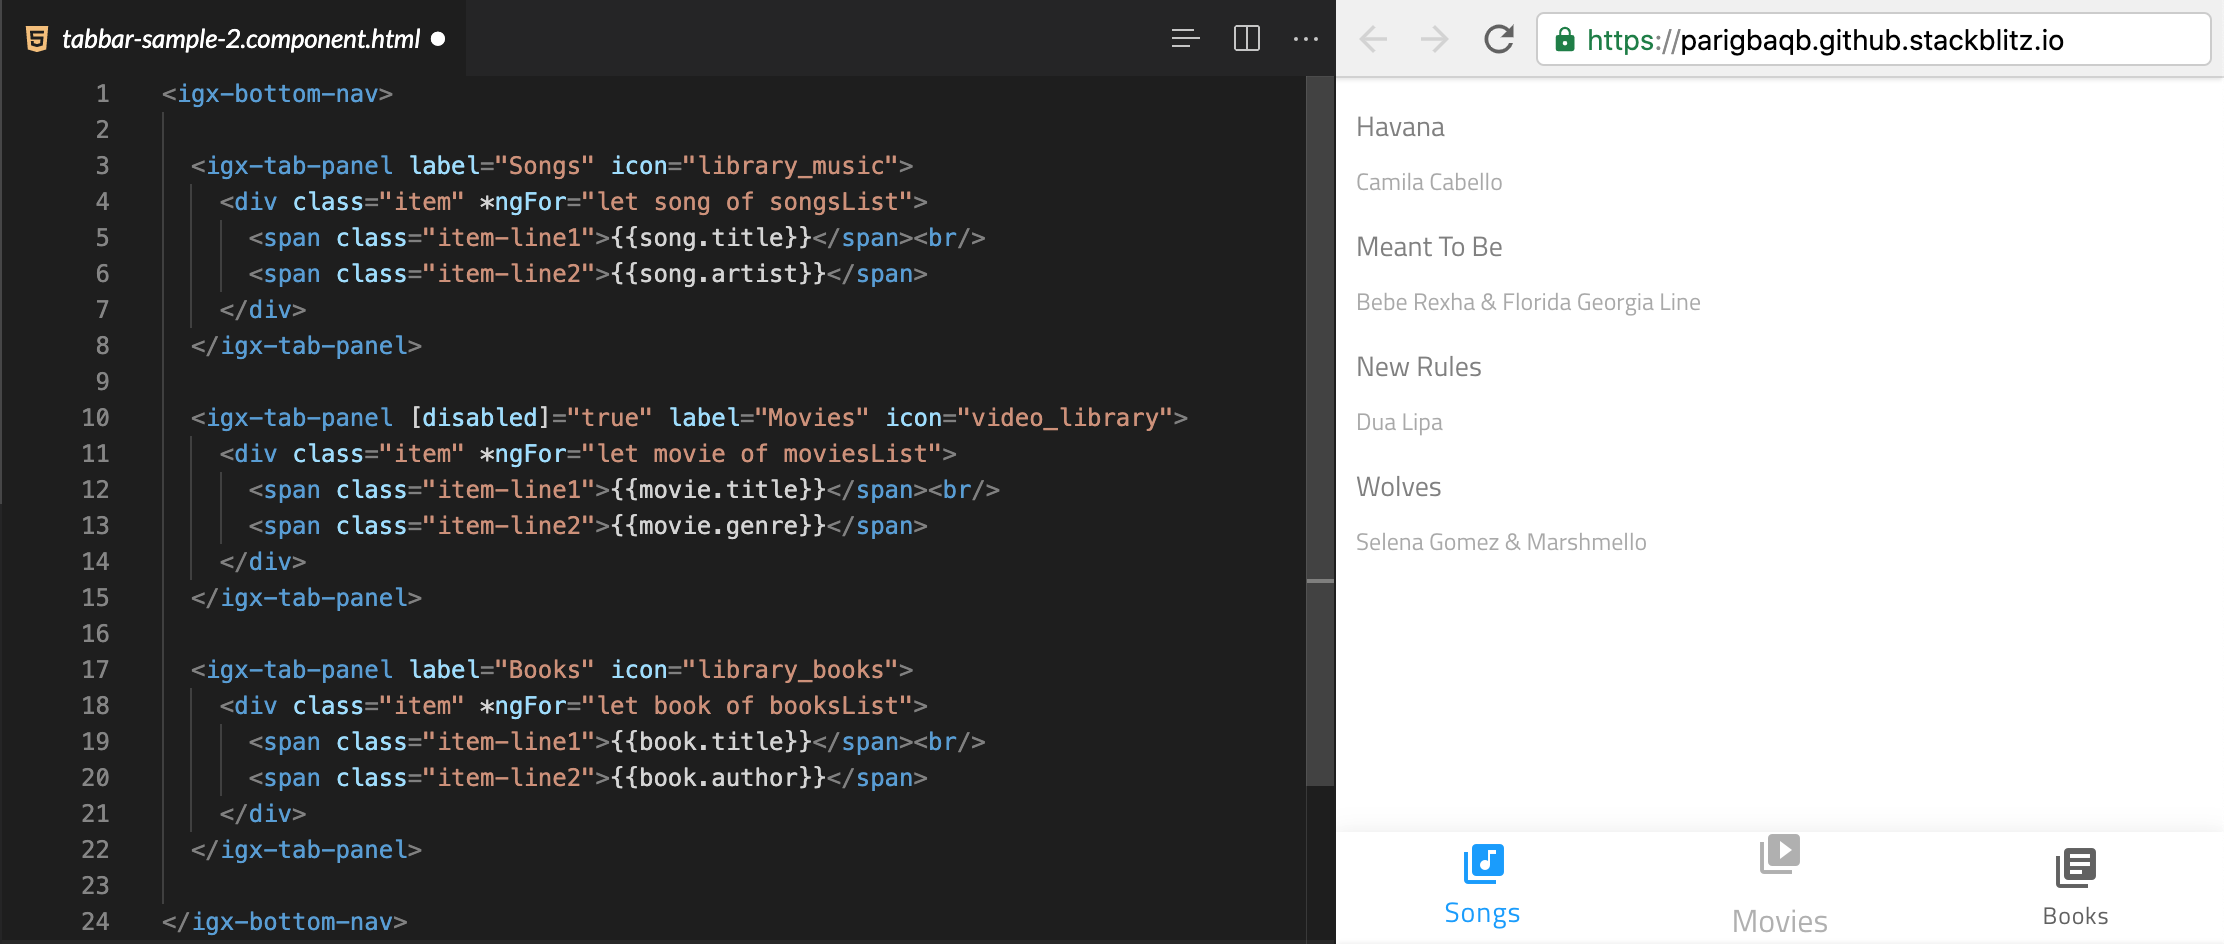Click the {{book.author}} interpolation
Screen dimensions: 2224x944
(x=718, y=778)
